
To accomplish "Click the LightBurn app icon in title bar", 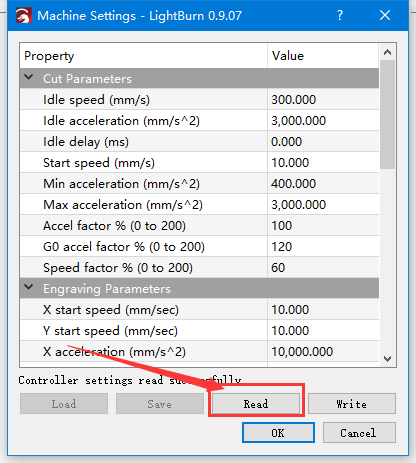I will 24,16.
